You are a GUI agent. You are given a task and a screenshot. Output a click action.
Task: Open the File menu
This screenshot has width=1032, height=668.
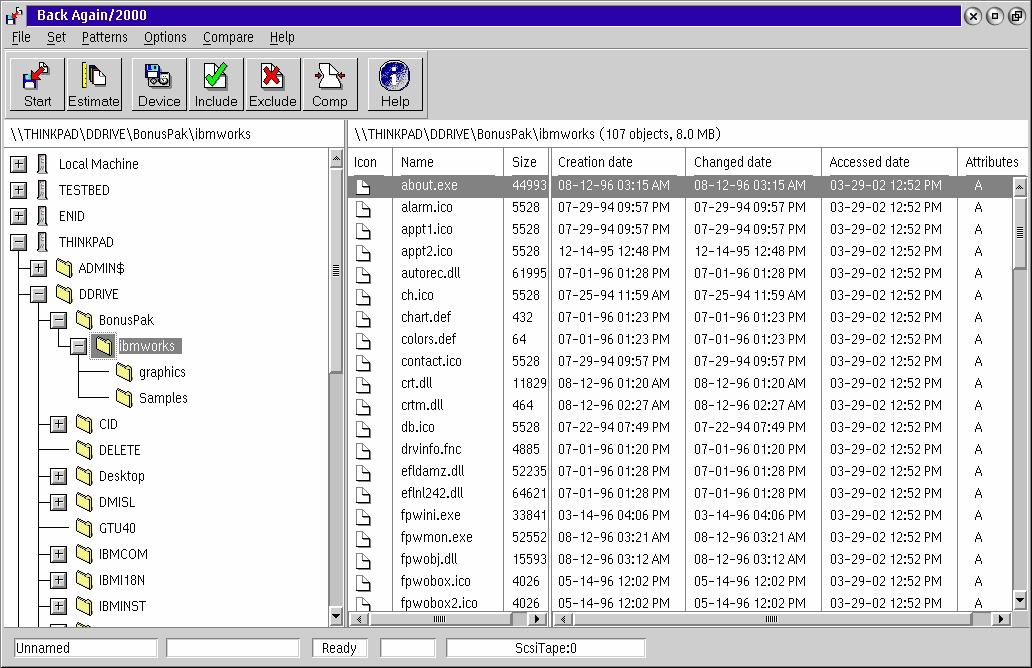pyautogui.click(x=21, y=38)
